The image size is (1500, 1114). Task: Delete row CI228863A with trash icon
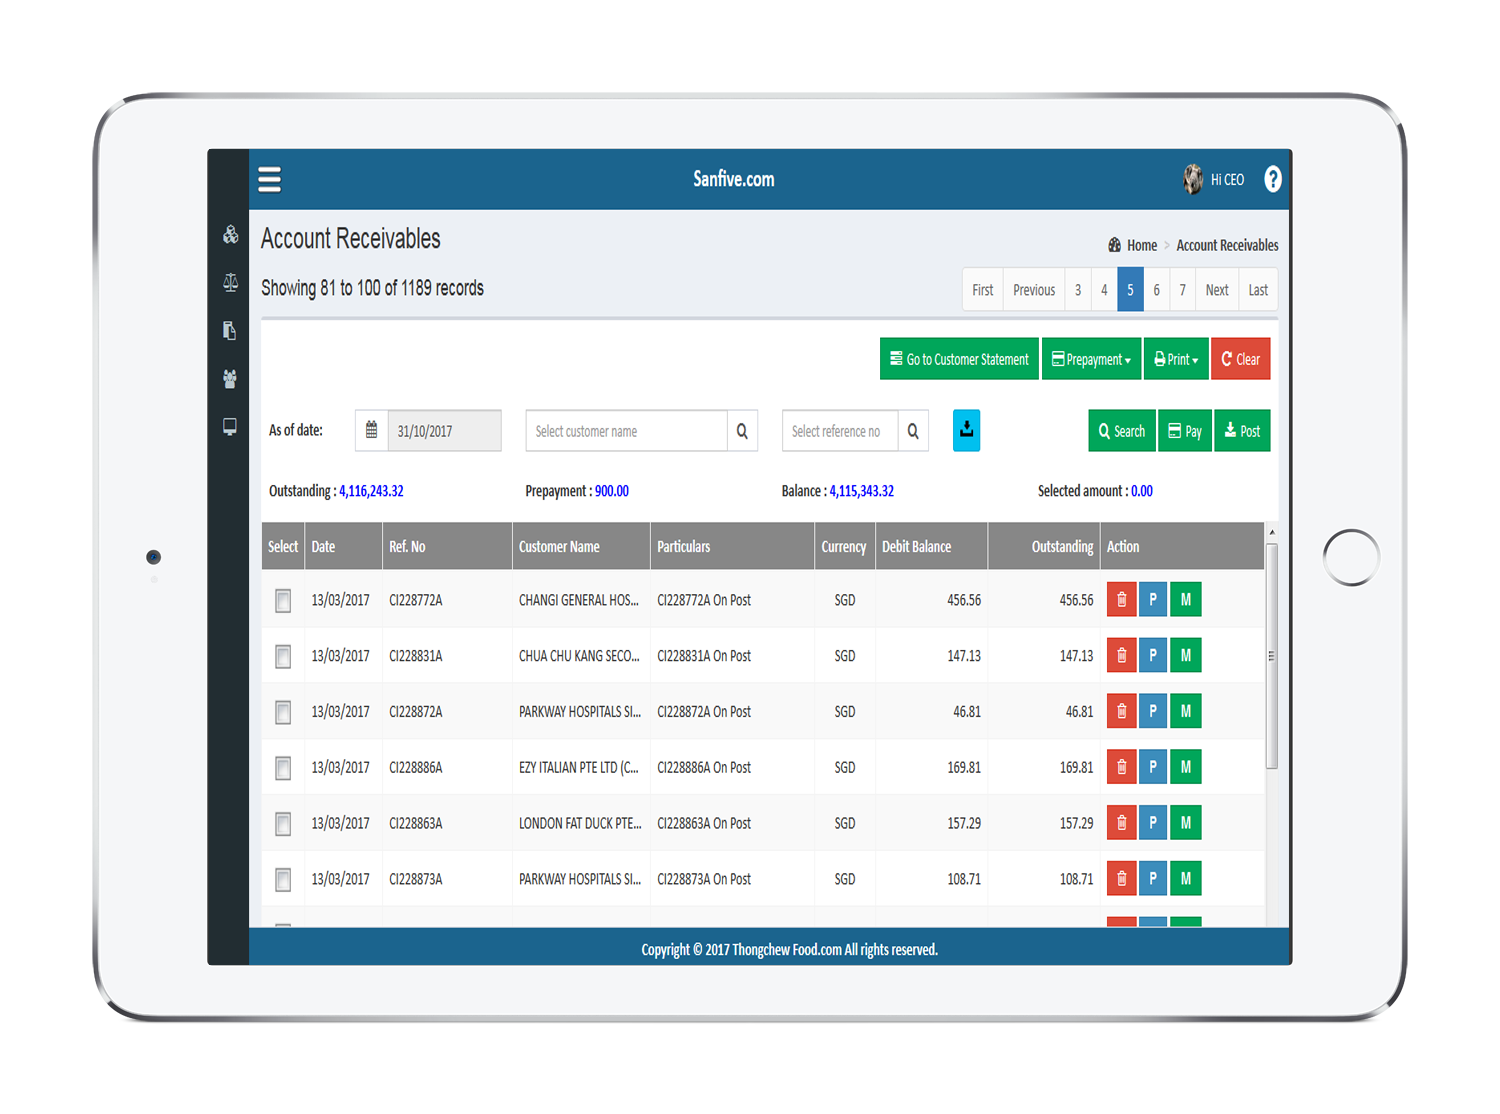coord(1121,823)
